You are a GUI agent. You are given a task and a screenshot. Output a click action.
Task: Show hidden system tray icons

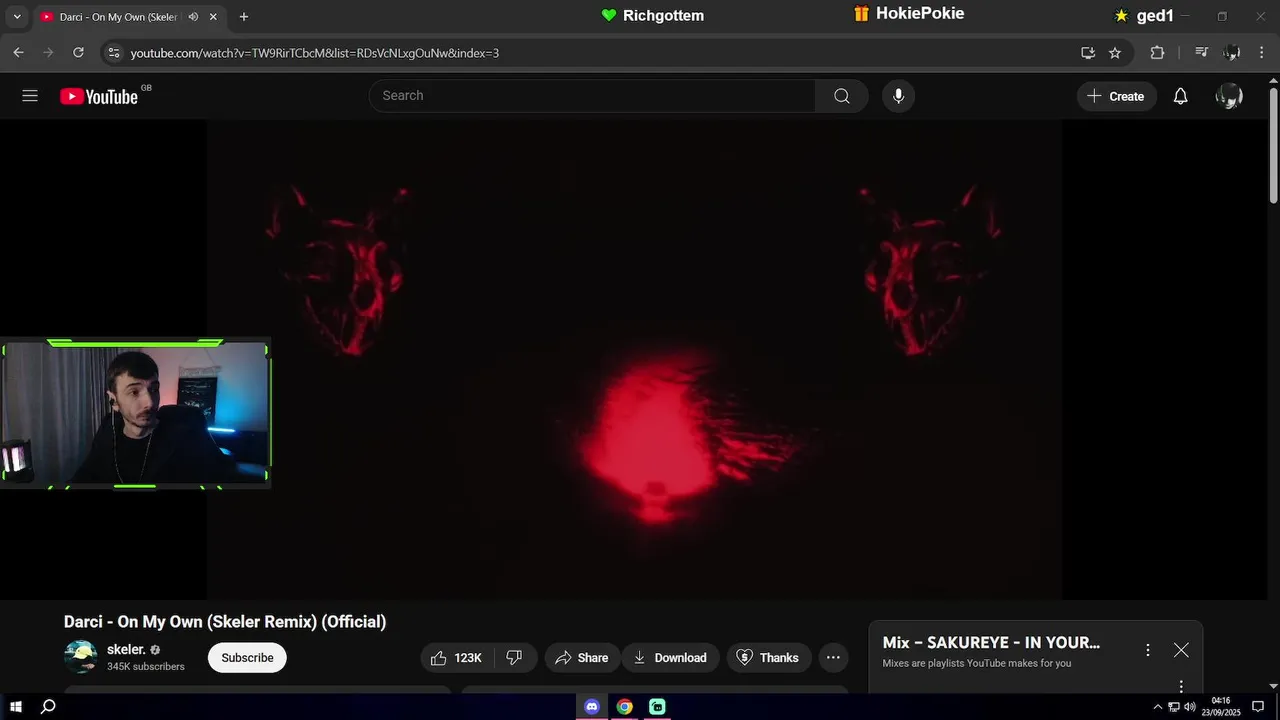[x=1158, y=707]
